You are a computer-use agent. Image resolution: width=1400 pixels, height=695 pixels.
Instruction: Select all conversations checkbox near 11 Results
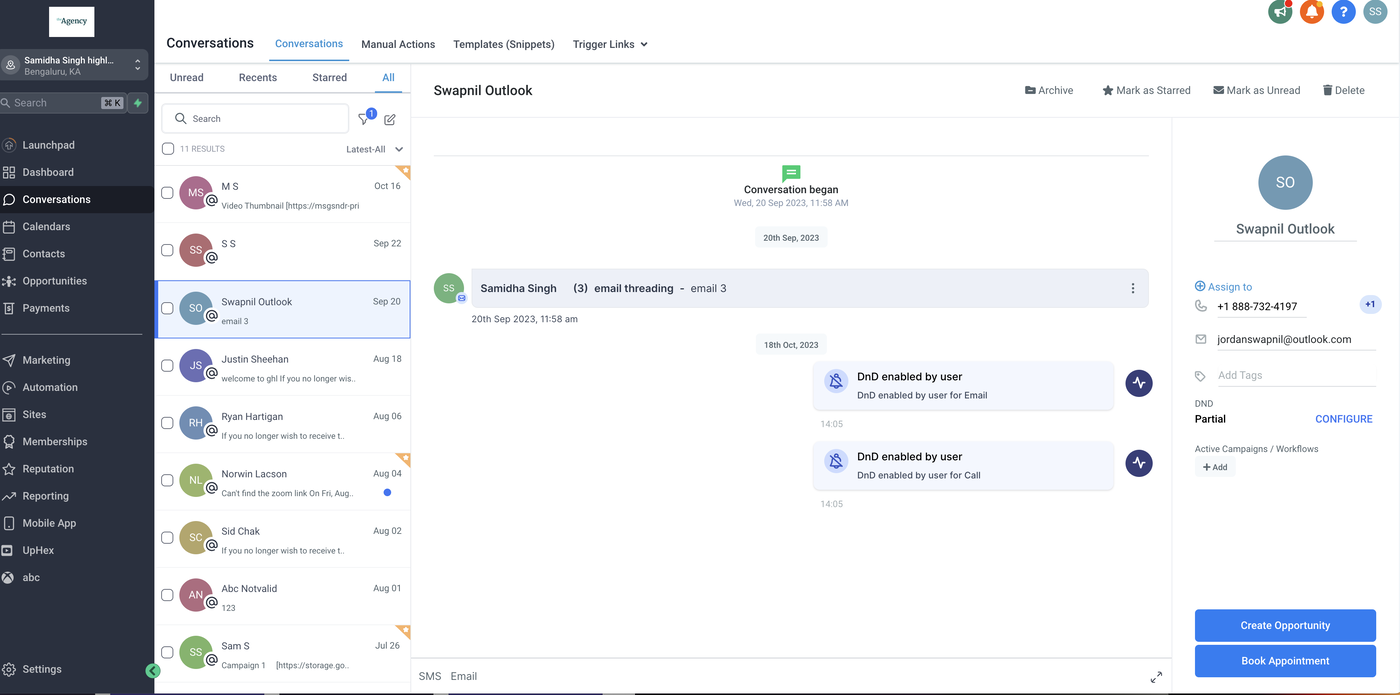(168, 149)
